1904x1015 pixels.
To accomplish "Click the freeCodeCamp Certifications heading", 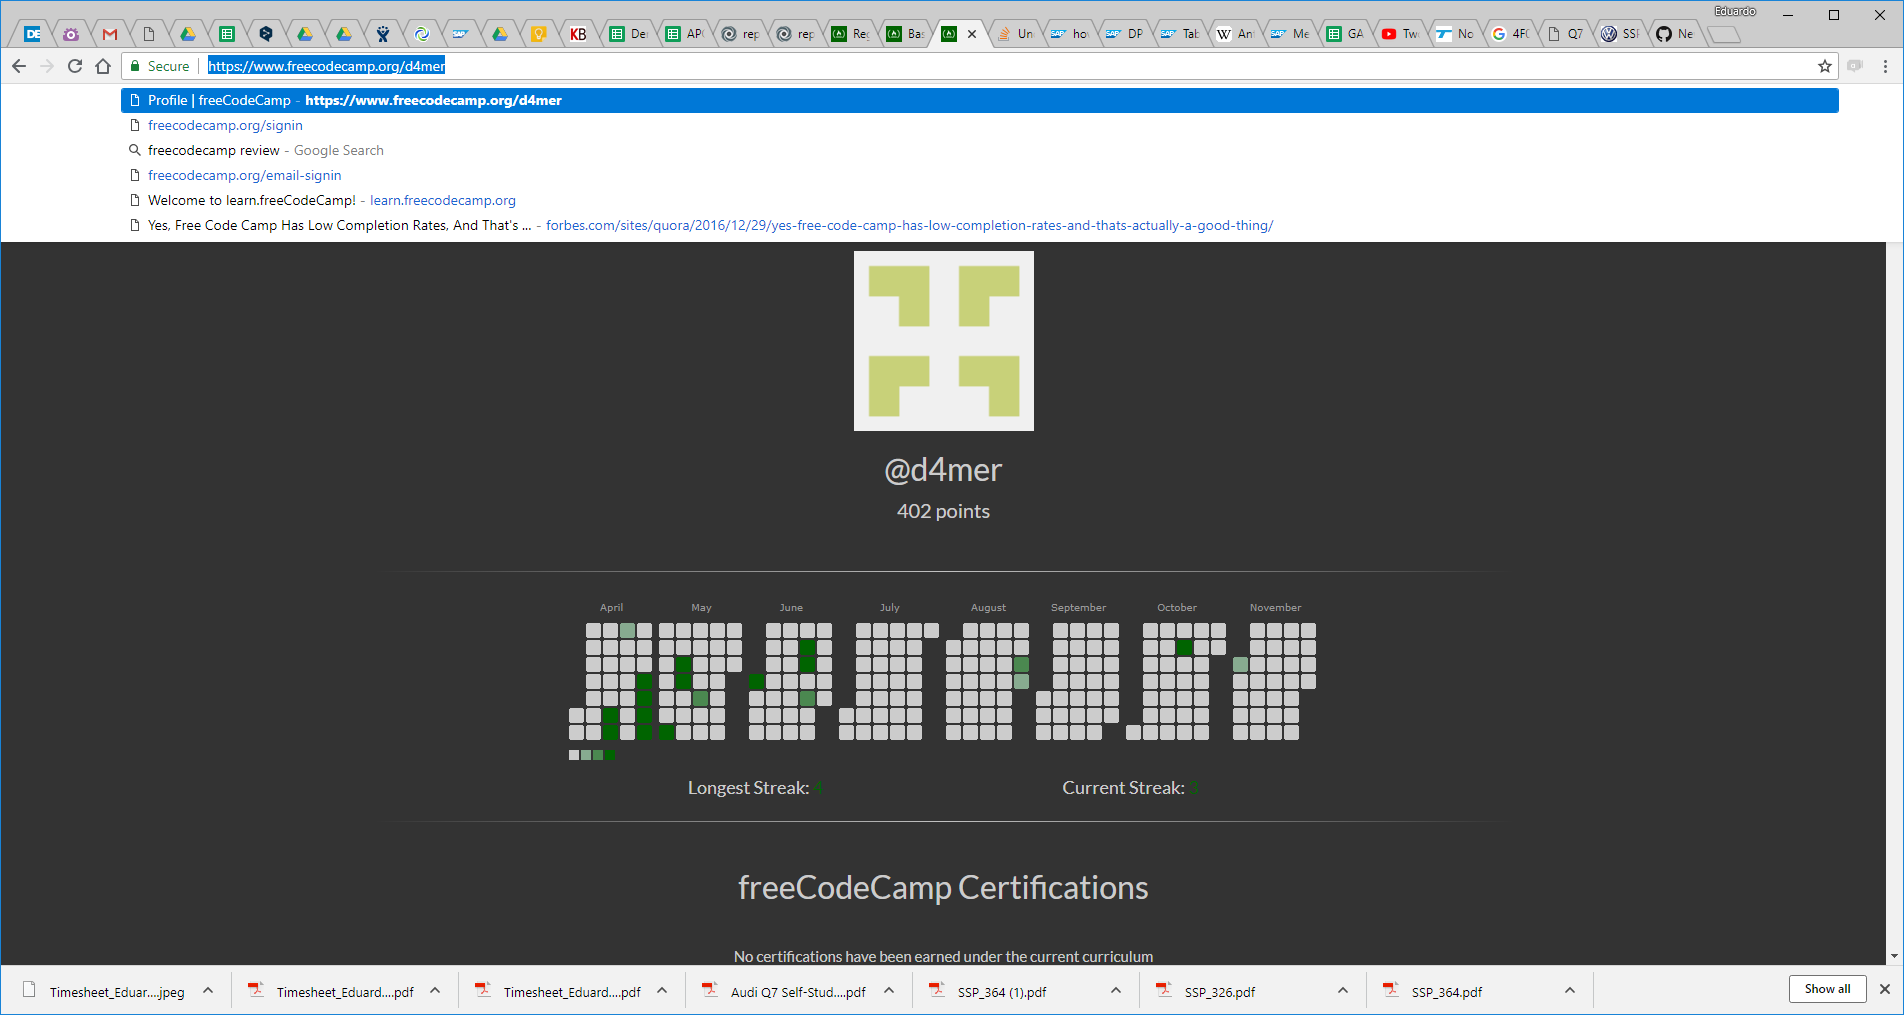I will (x=943, y=888).
